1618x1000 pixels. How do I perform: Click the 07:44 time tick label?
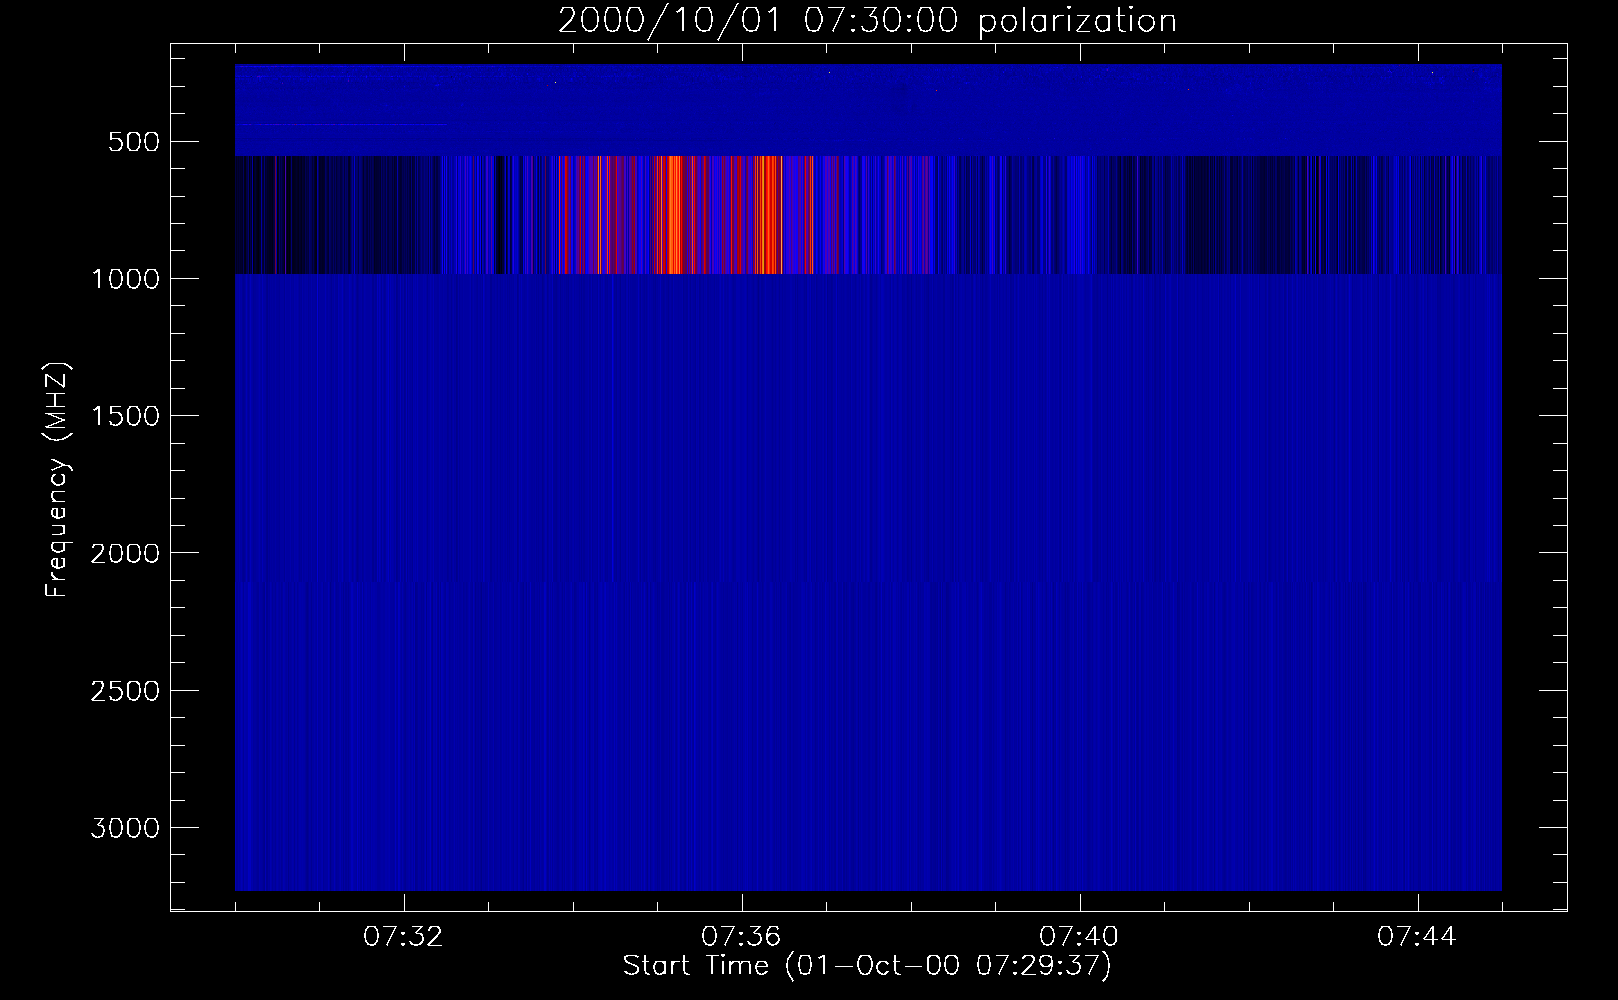pyautogui.click(x=1417, y=937)
